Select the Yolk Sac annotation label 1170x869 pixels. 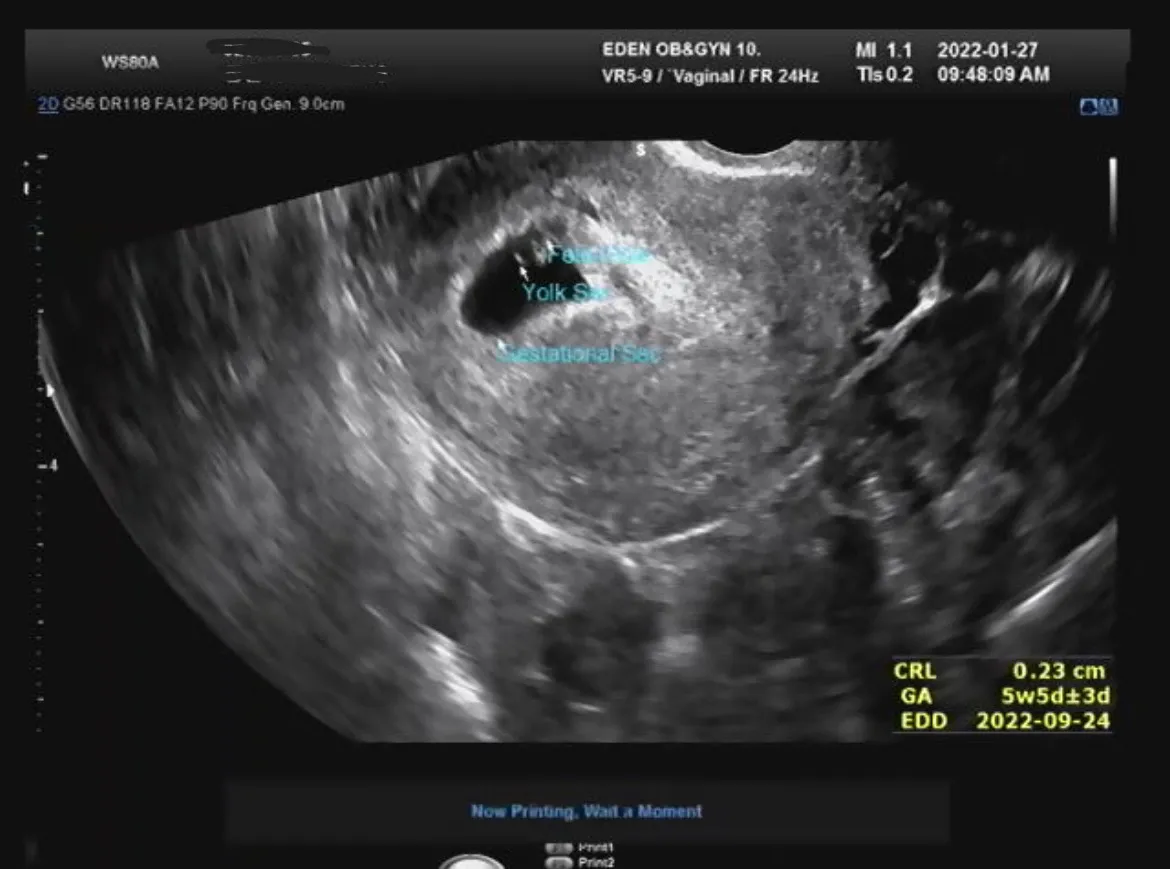(564, 292)
